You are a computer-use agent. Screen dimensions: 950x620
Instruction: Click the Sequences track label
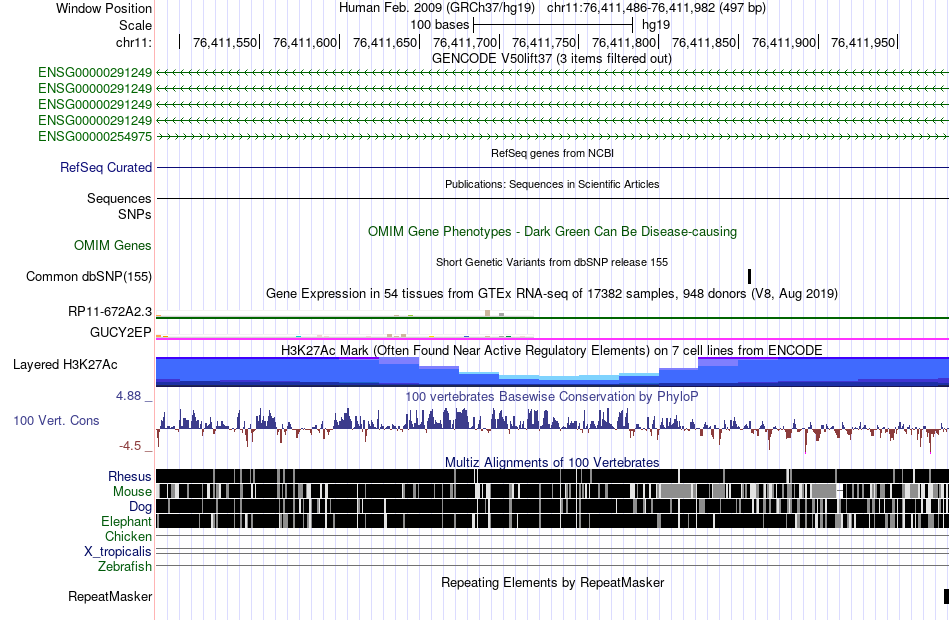point(119,199)
